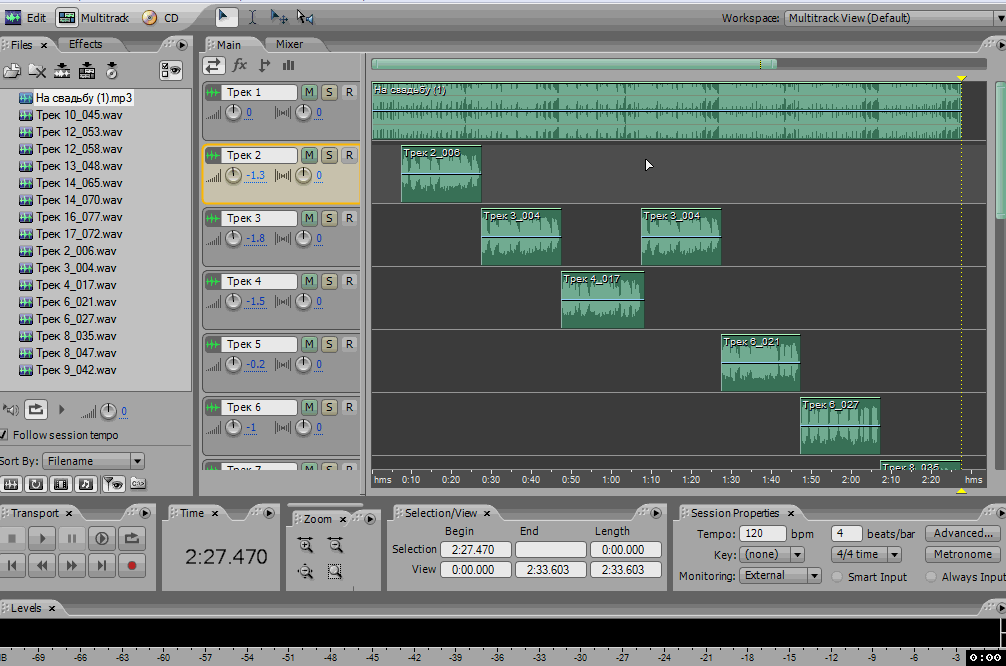Screen dimensions: 1006x666
Task: Zoom in horizontally in Zoom panel
Action: pyautogui.click(x=306, y=545)
